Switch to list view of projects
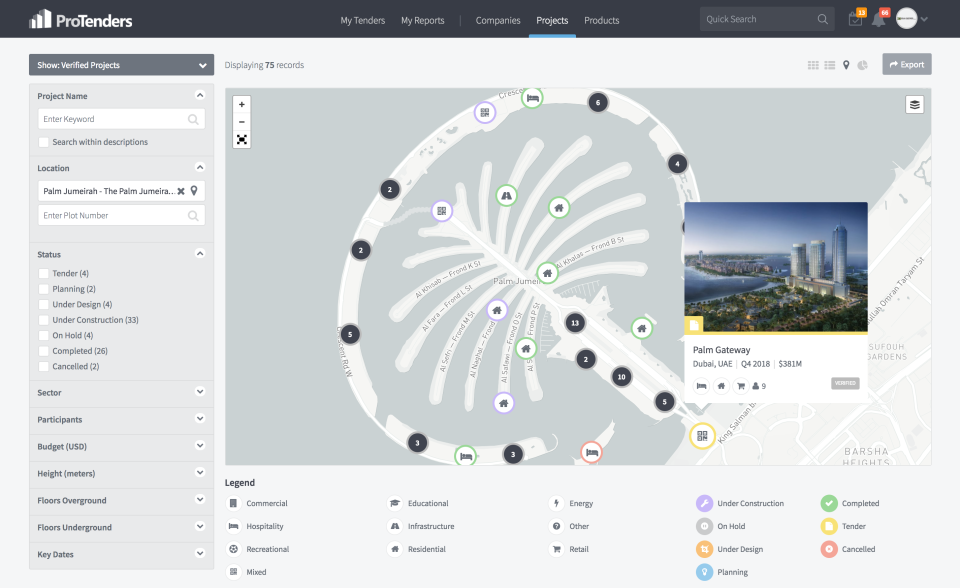 (x=830, y=64)
